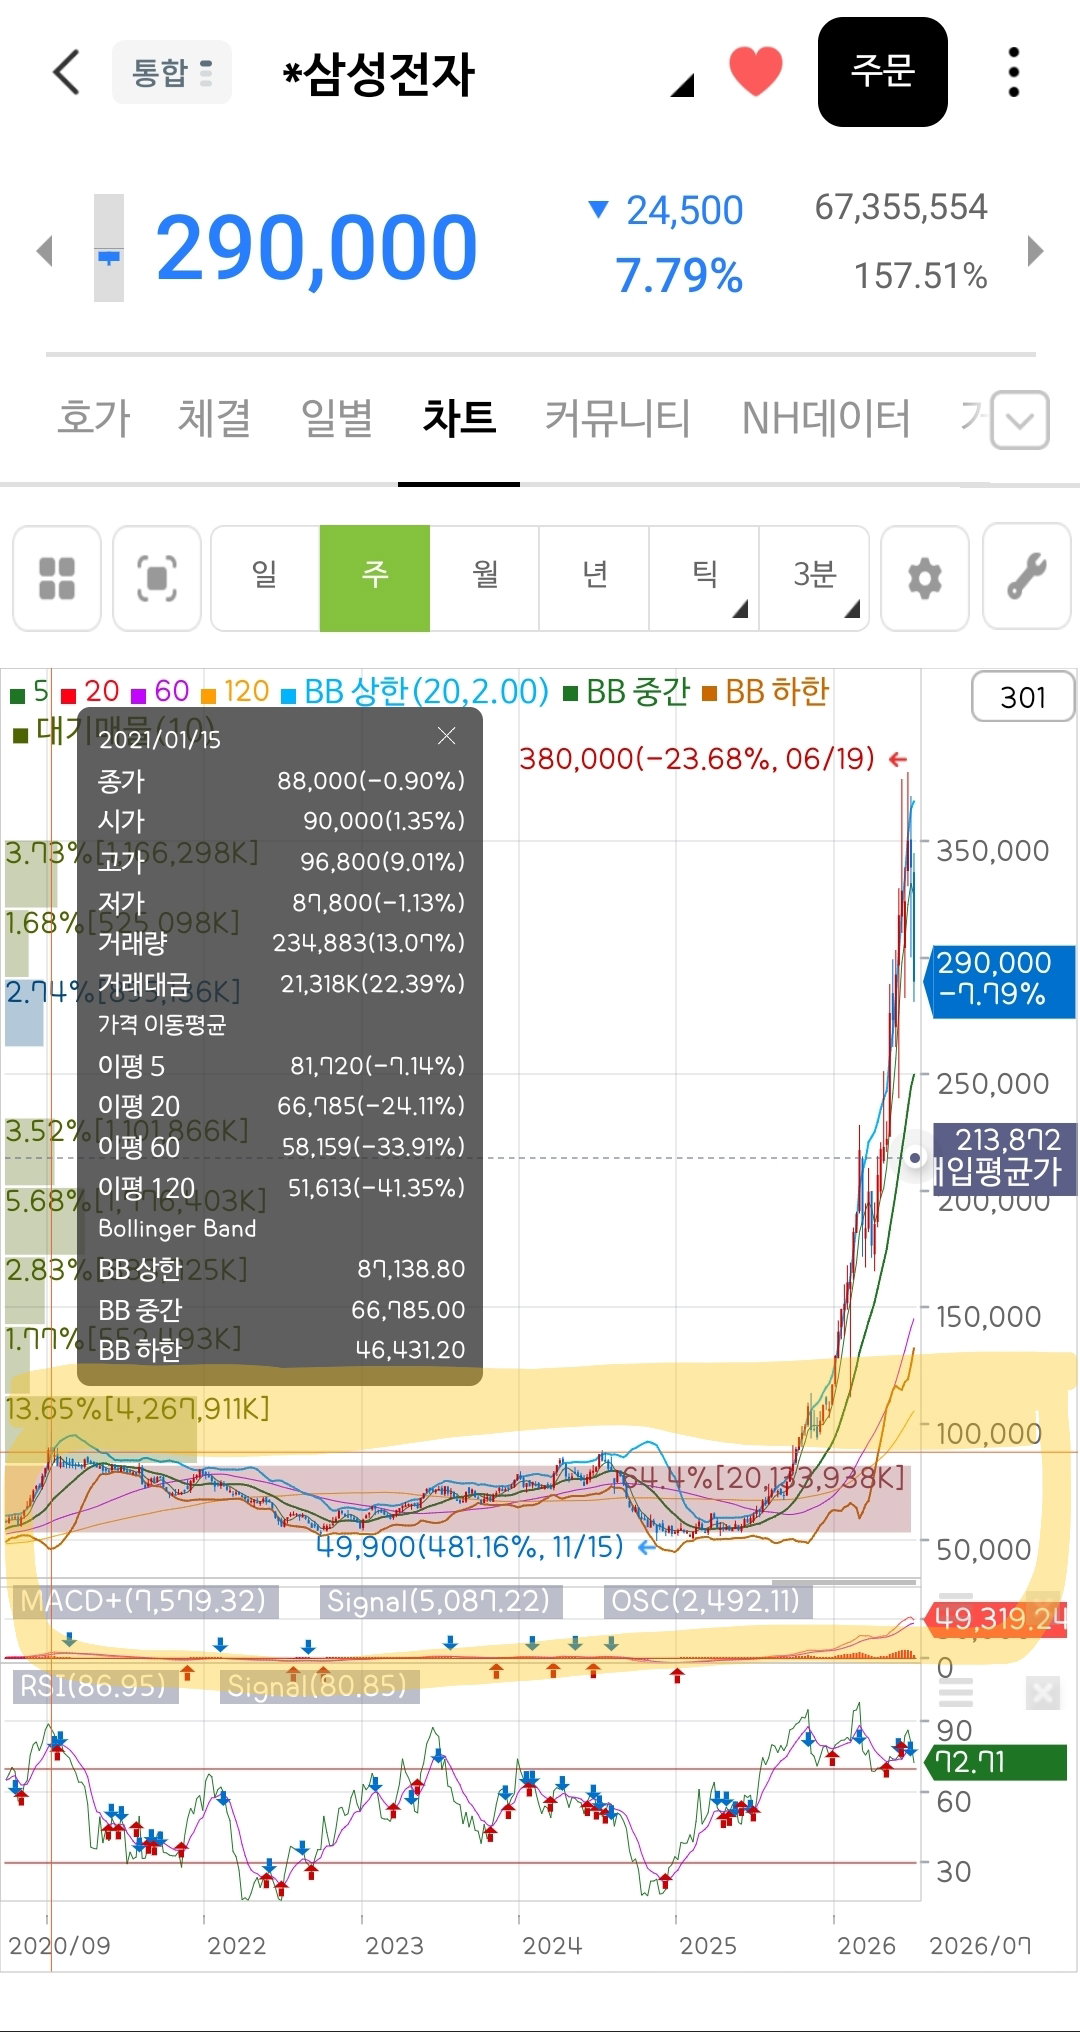Open the four-square grid layout icon
The height and width of the screenshot is (2032, 1080).
[57, 578]
